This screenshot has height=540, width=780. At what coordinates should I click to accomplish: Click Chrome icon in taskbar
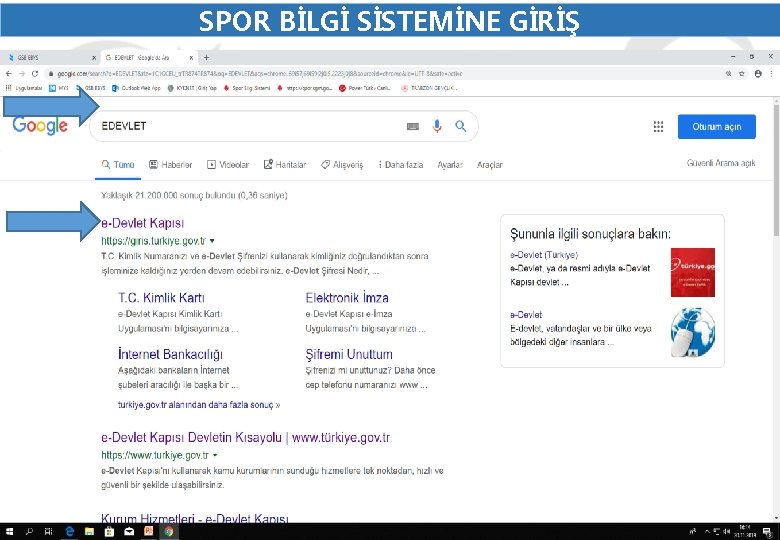pyautogui.click(x=169, y=531)
